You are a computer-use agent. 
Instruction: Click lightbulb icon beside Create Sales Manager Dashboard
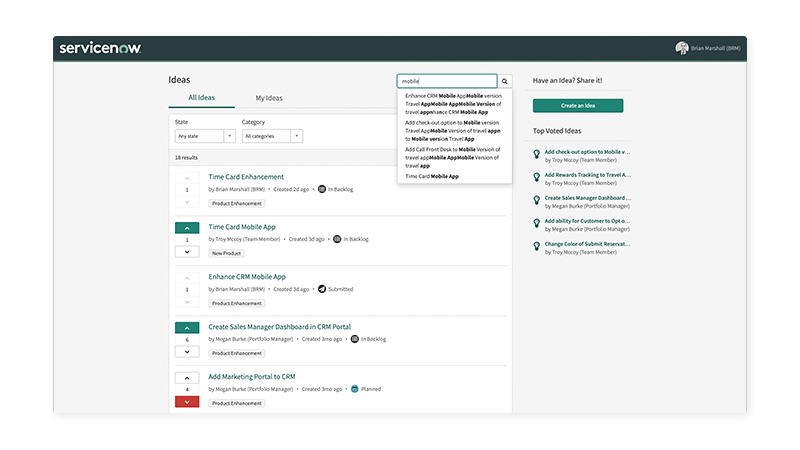[536, 199]
